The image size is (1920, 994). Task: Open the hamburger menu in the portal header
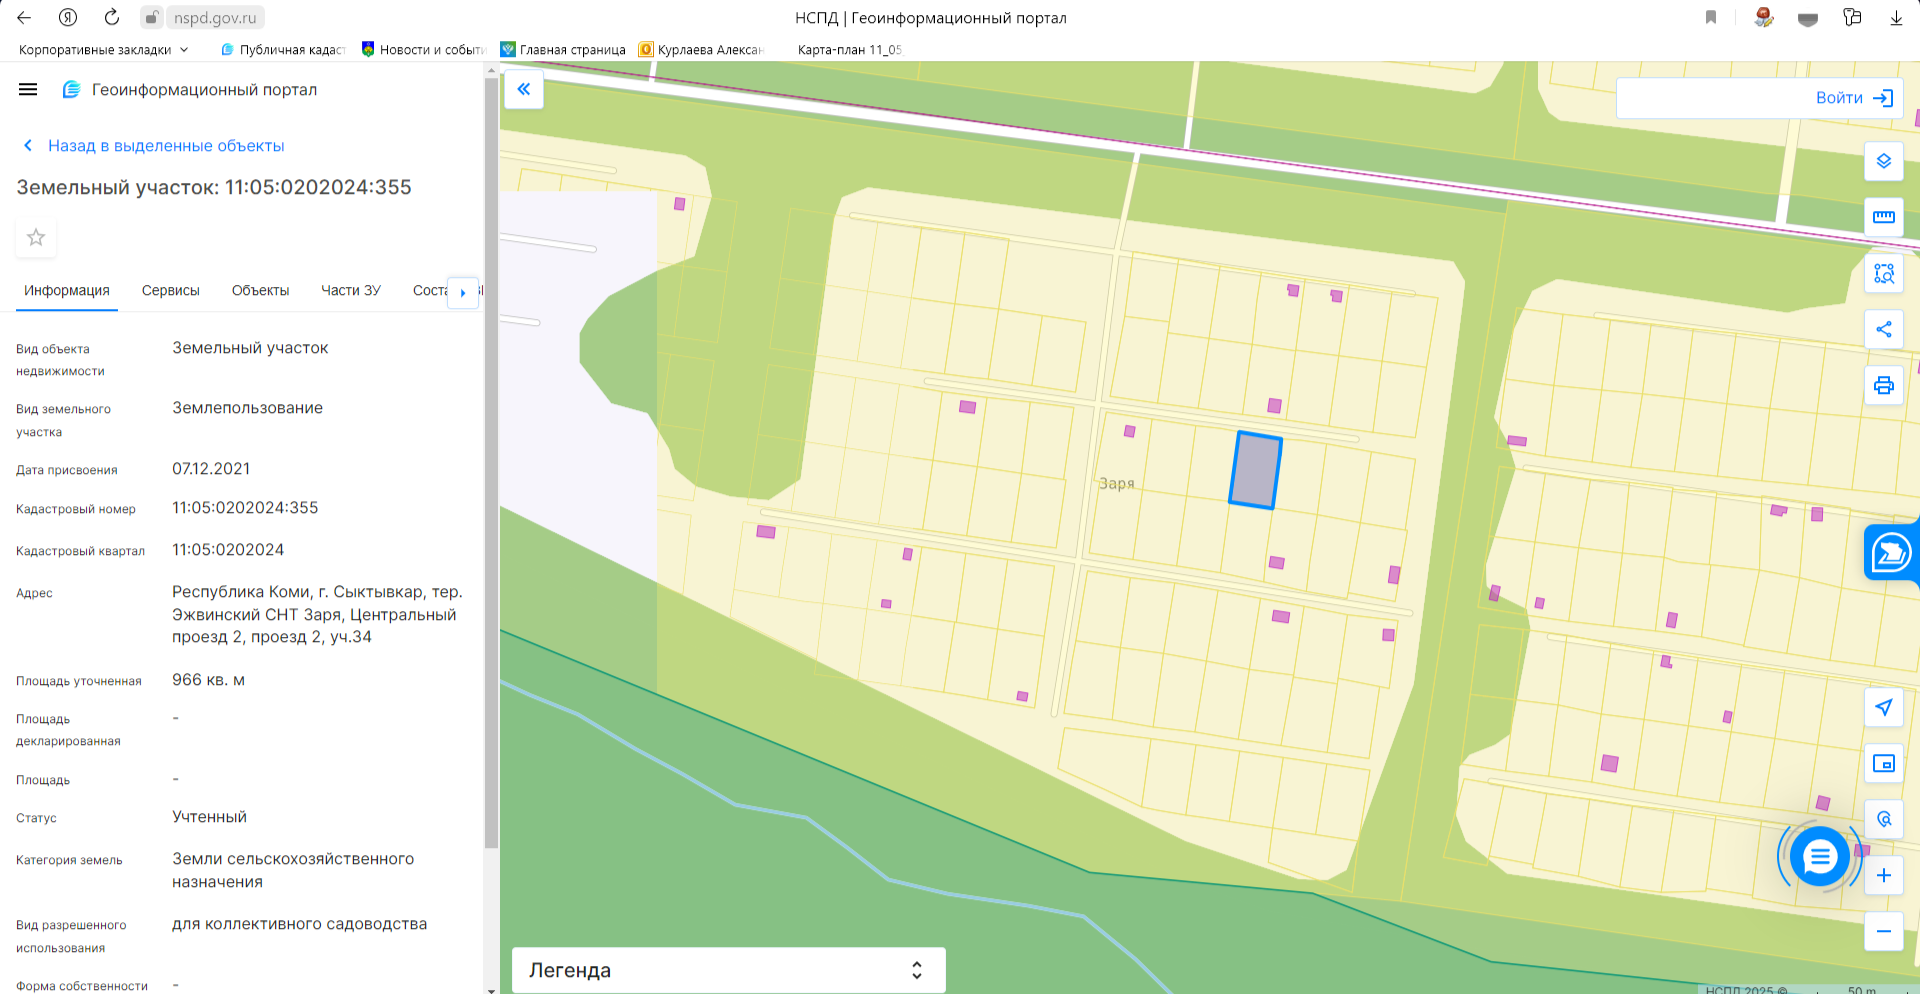point(28,89)
